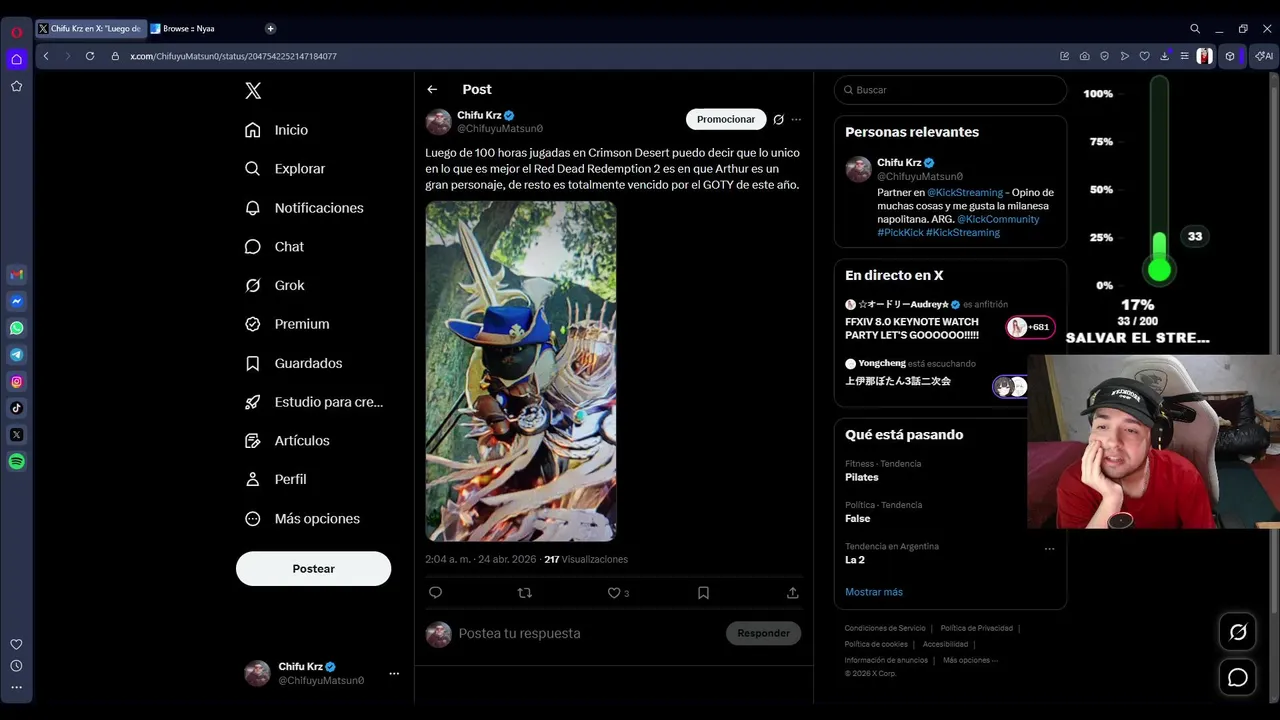The height and width of the screenshot is (720, 1280).
Task: Open Messenger in the Opera sidebar
Action: pyautogui.click(x=16, y=301)
